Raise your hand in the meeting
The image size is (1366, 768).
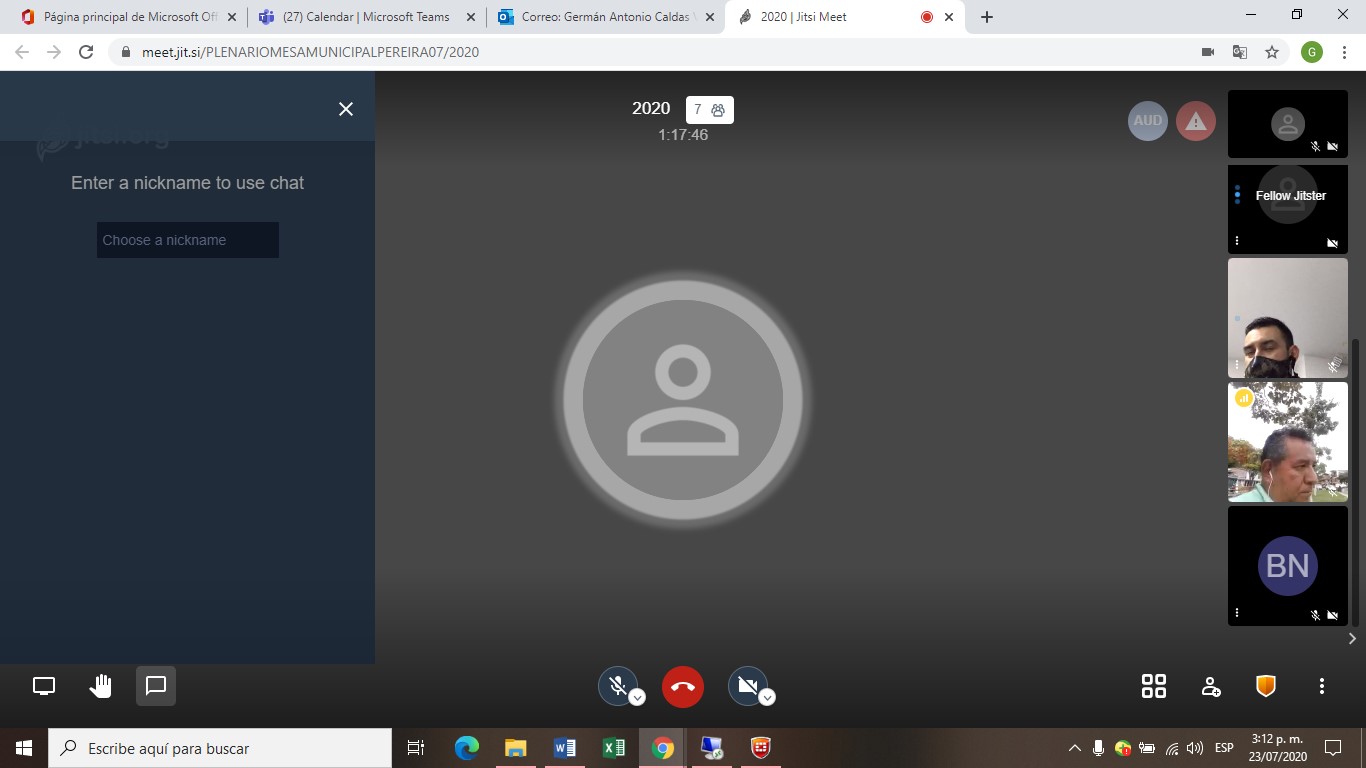100,686
